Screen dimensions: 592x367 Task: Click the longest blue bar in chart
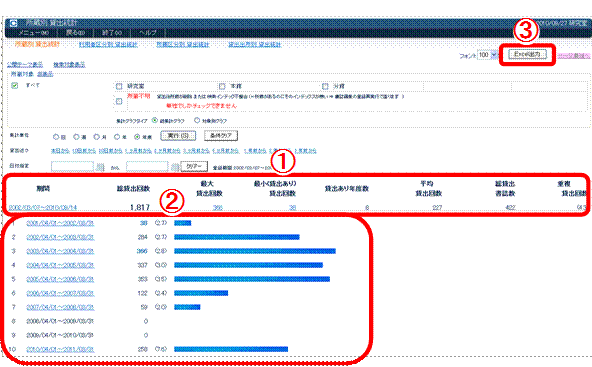coord(255,251)
